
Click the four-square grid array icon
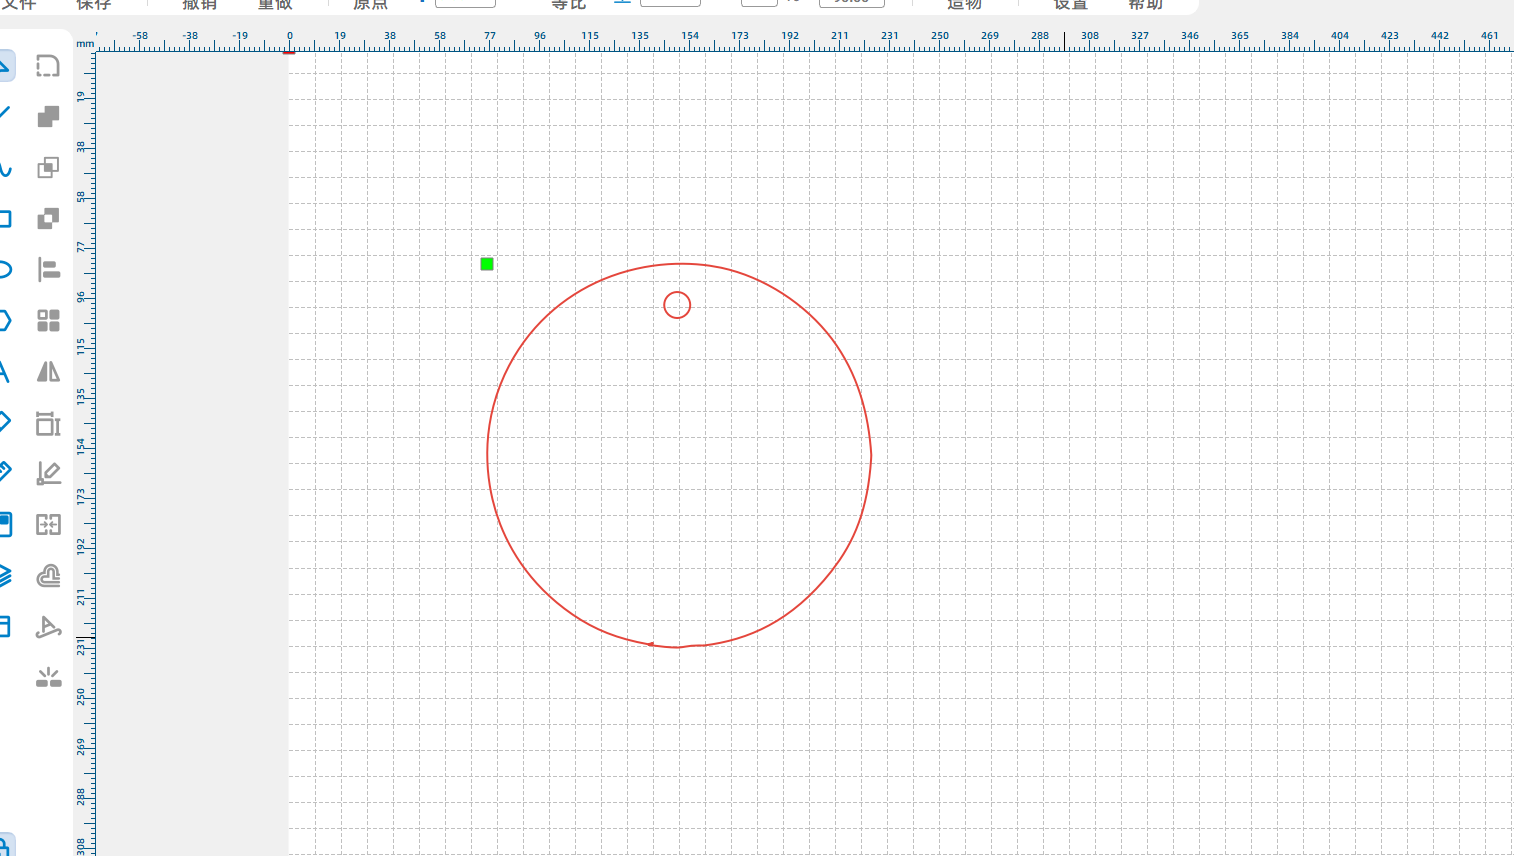[48, 320]
